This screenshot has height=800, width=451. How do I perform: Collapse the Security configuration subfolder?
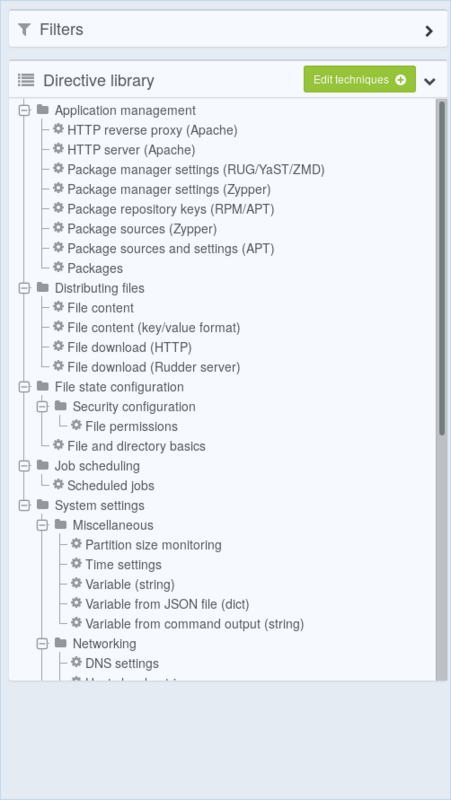[42, 407]
